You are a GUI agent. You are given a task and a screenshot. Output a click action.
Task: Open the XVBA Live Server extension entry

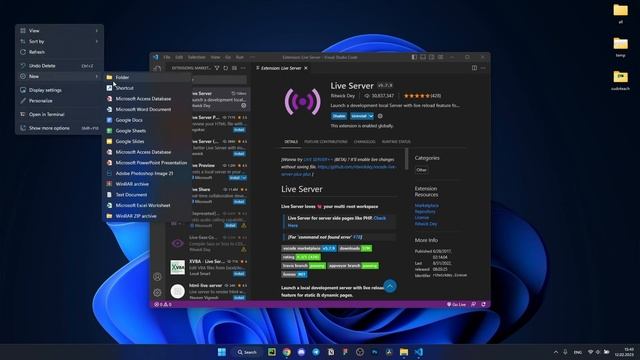pyautogui.click(x=208, y=267)
